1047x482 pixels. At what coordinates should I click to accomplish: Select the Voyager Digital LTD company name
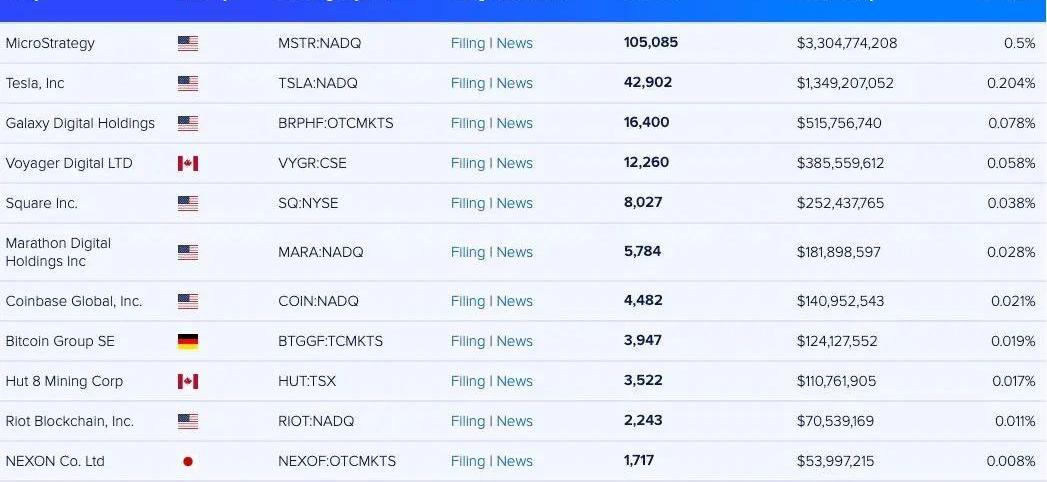[69, 163]
